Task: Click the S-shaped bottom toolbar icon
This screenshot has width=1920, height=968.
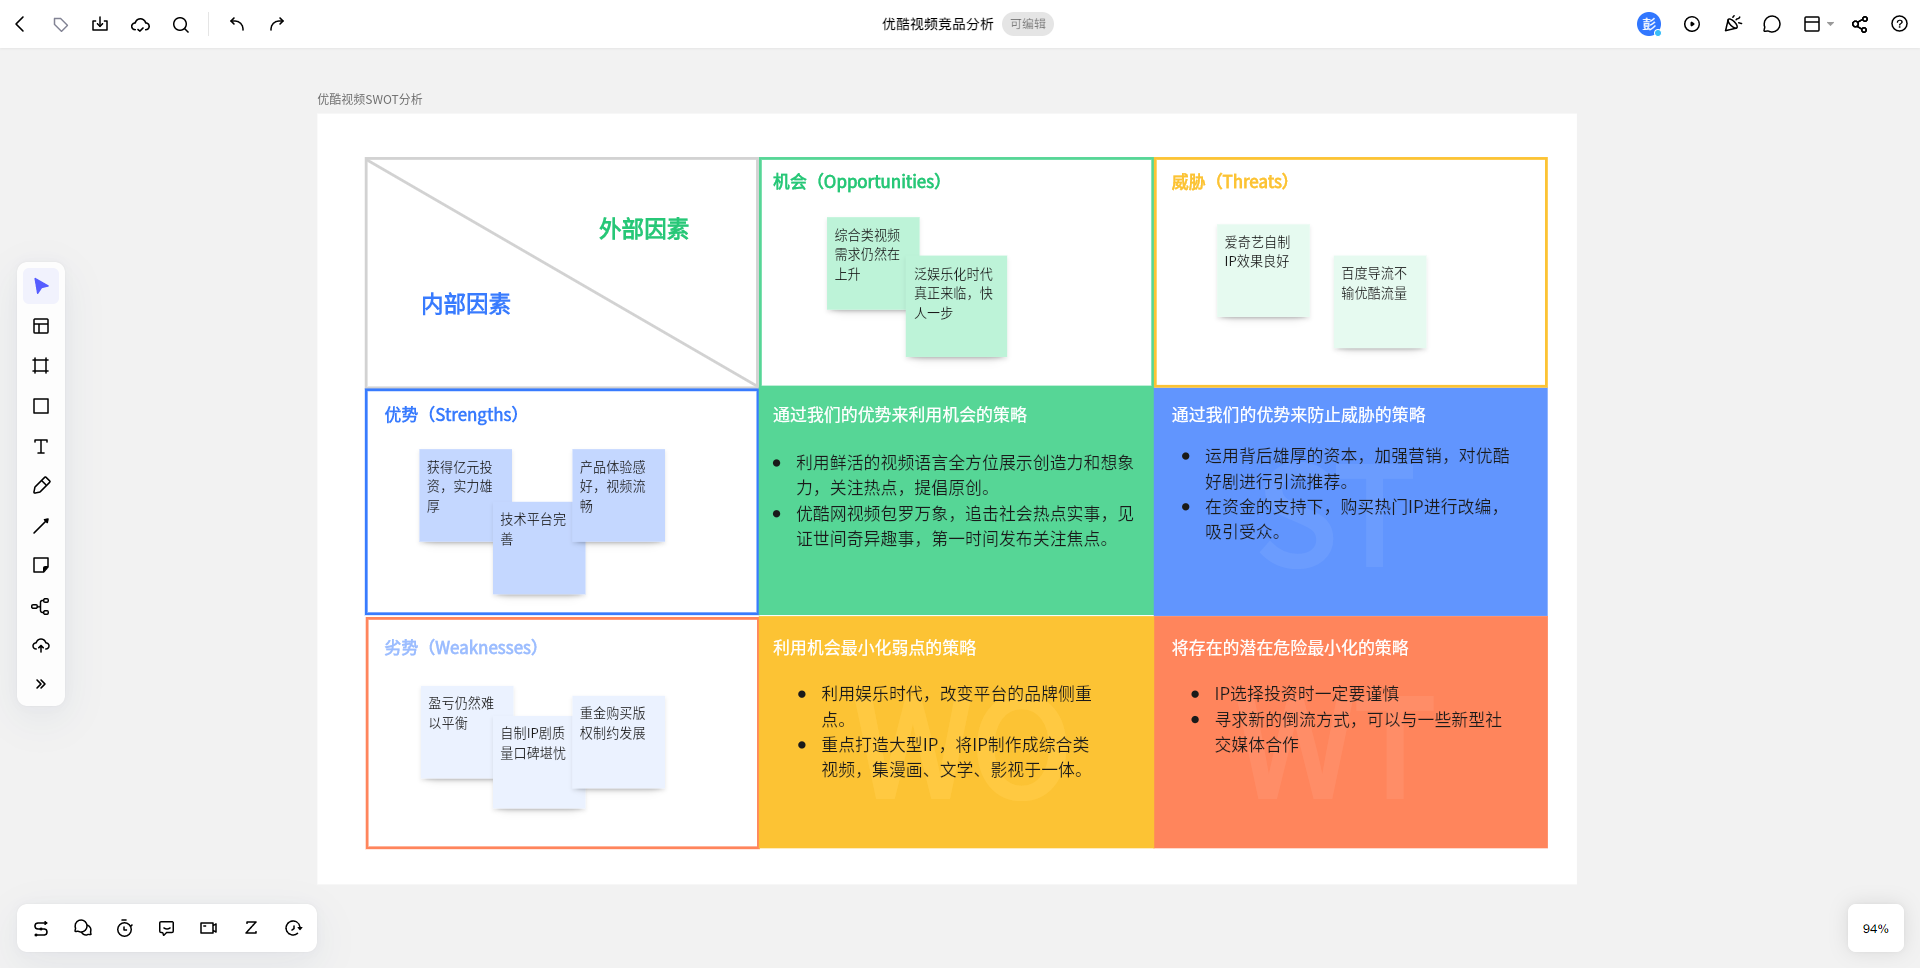Action: click(41, 928)
